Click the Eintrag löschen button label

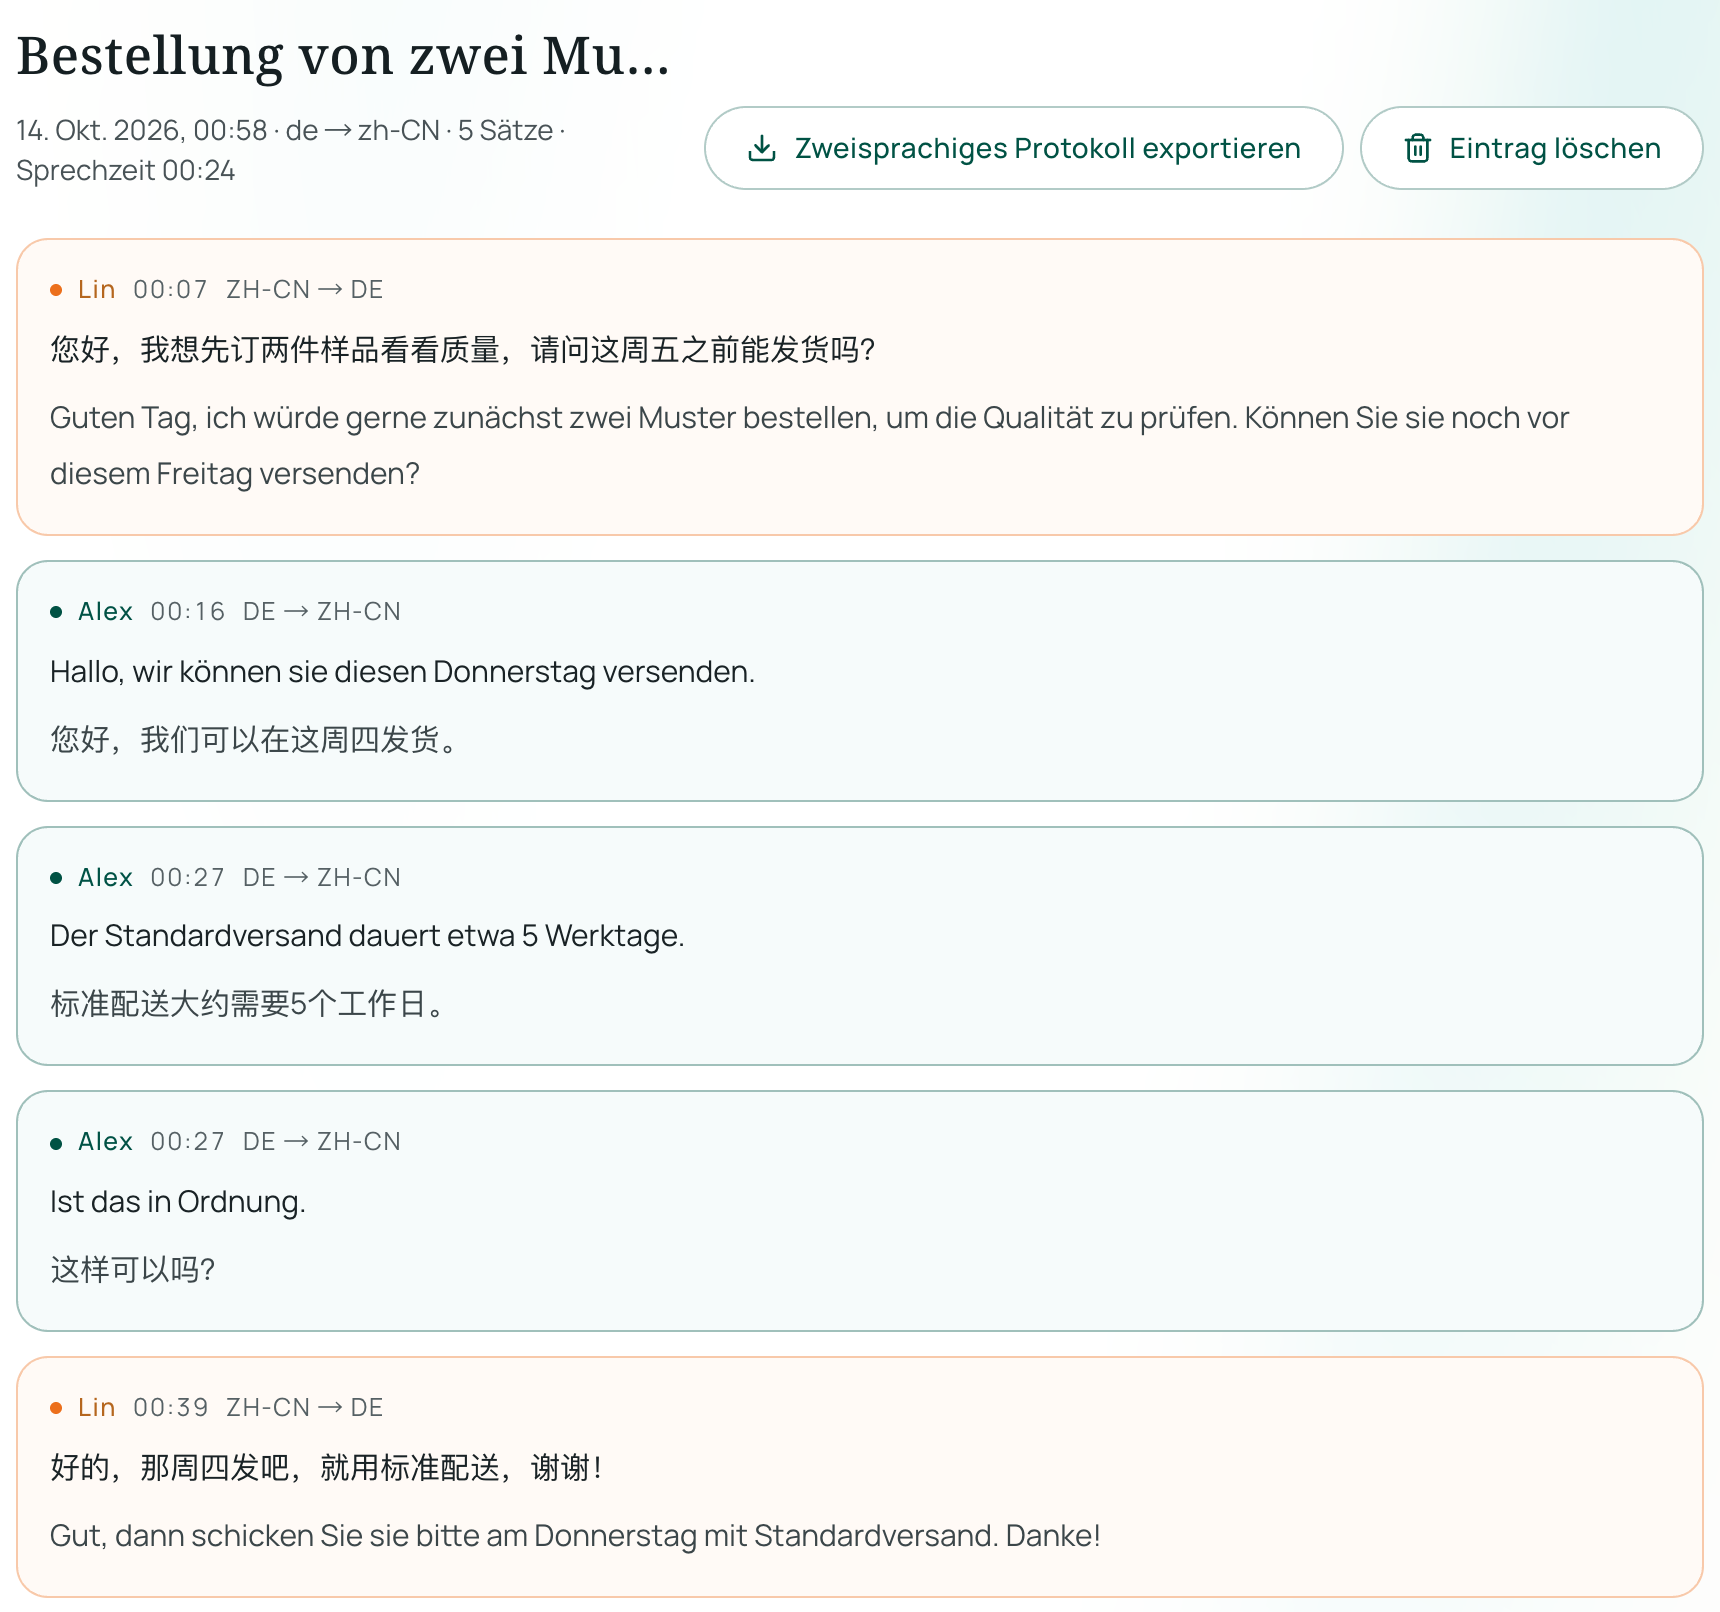click(x=1555, y=148)
